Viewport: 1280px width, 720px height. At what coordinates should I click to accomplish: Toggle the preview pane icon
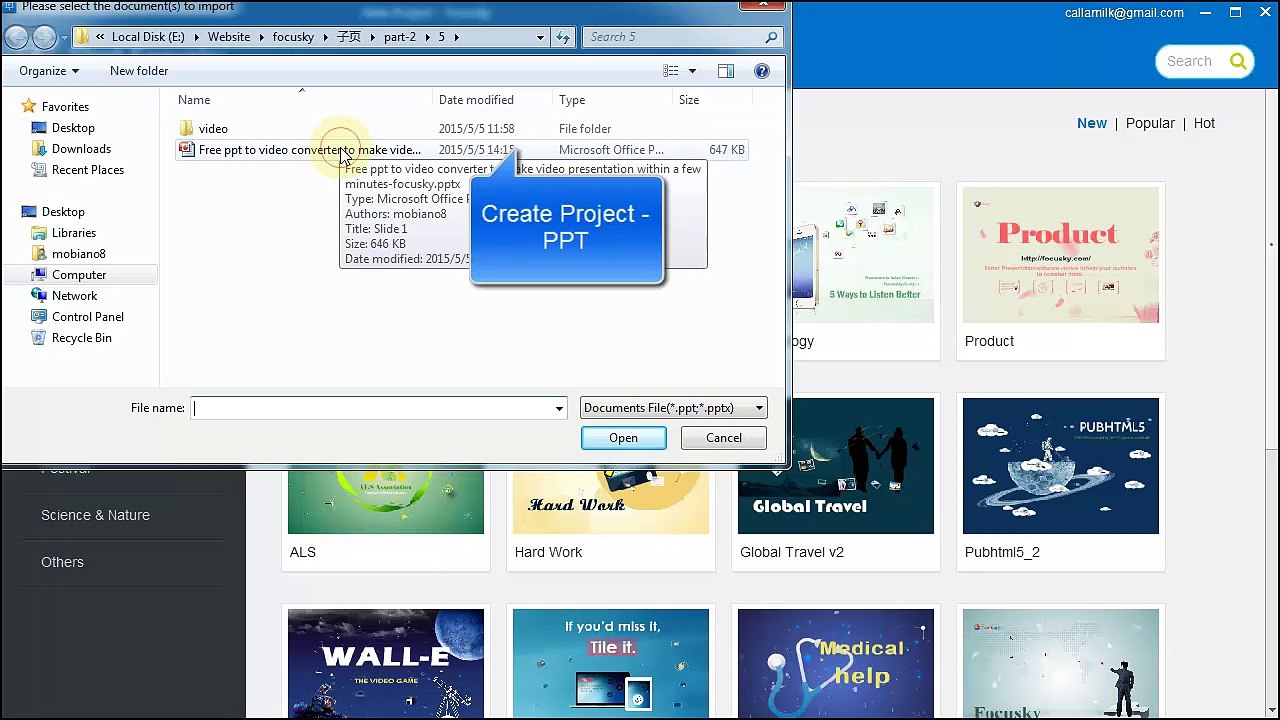pos(726,71)
